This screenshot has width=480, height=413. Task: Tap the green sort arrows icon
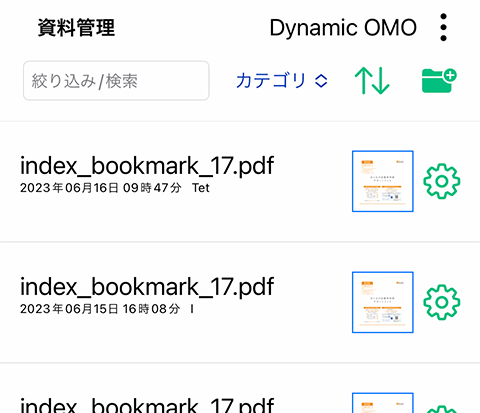(372, 81)
